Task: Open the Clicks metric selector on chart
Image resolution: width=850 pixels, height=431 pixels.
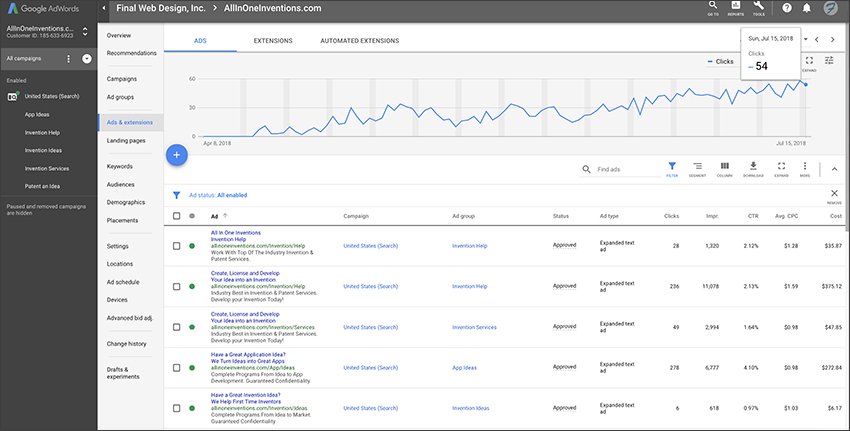Action: pos(720,62)
